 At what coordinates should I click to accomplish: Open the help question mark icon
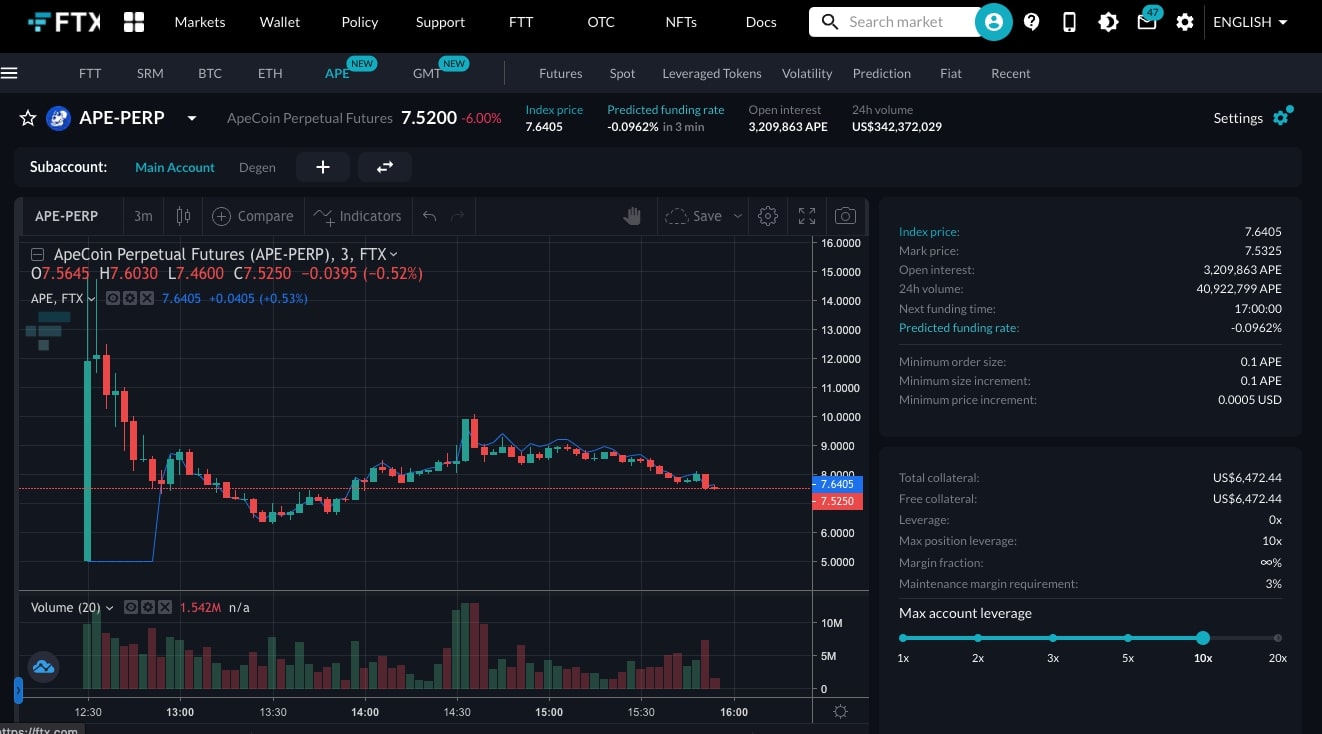pyautogui.click(x=1032, y=22)
